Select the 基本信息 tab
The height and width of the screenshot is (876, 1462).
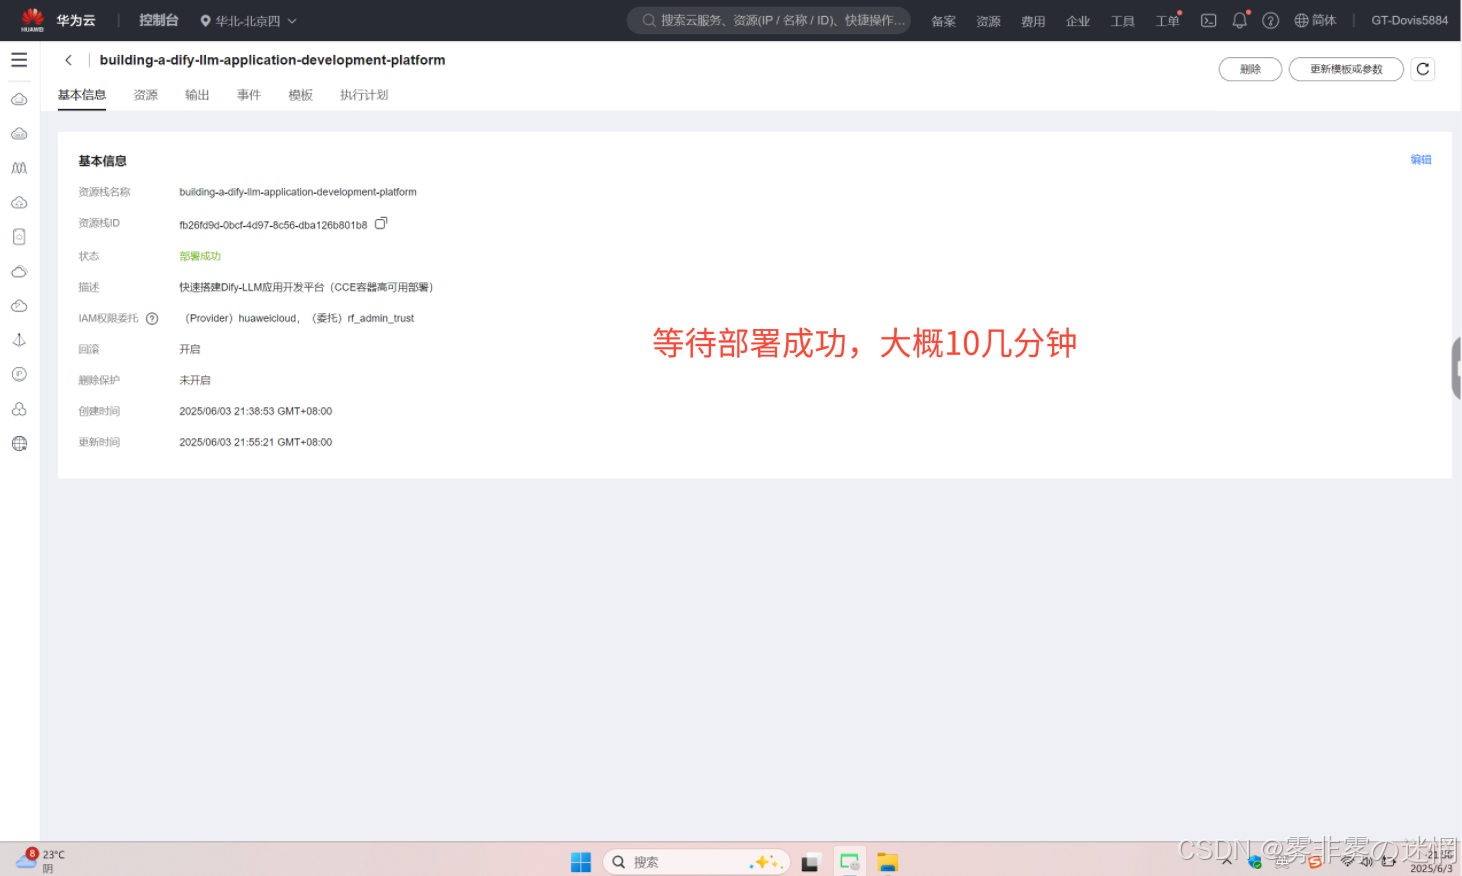click(82, 95)
